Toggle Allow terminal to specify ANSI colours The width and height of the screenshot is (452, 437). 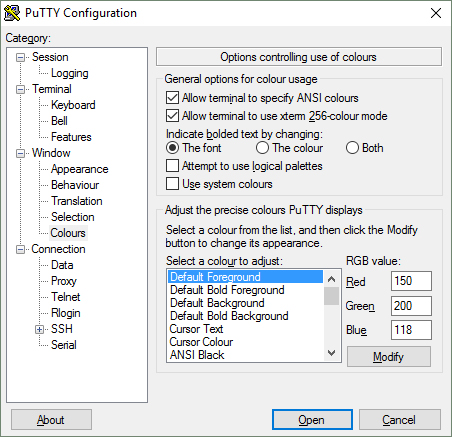click(x=172, y=98)
